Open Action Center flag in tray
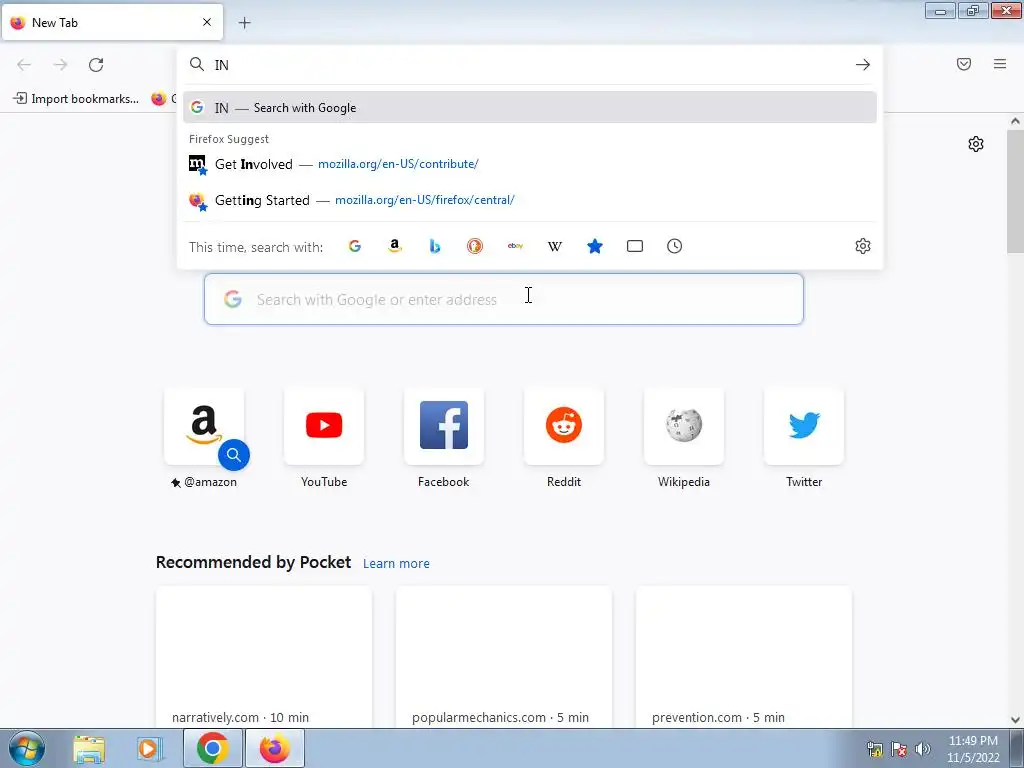The height and width of the screenshot is (768, 1024). click(x=899, y=749)
